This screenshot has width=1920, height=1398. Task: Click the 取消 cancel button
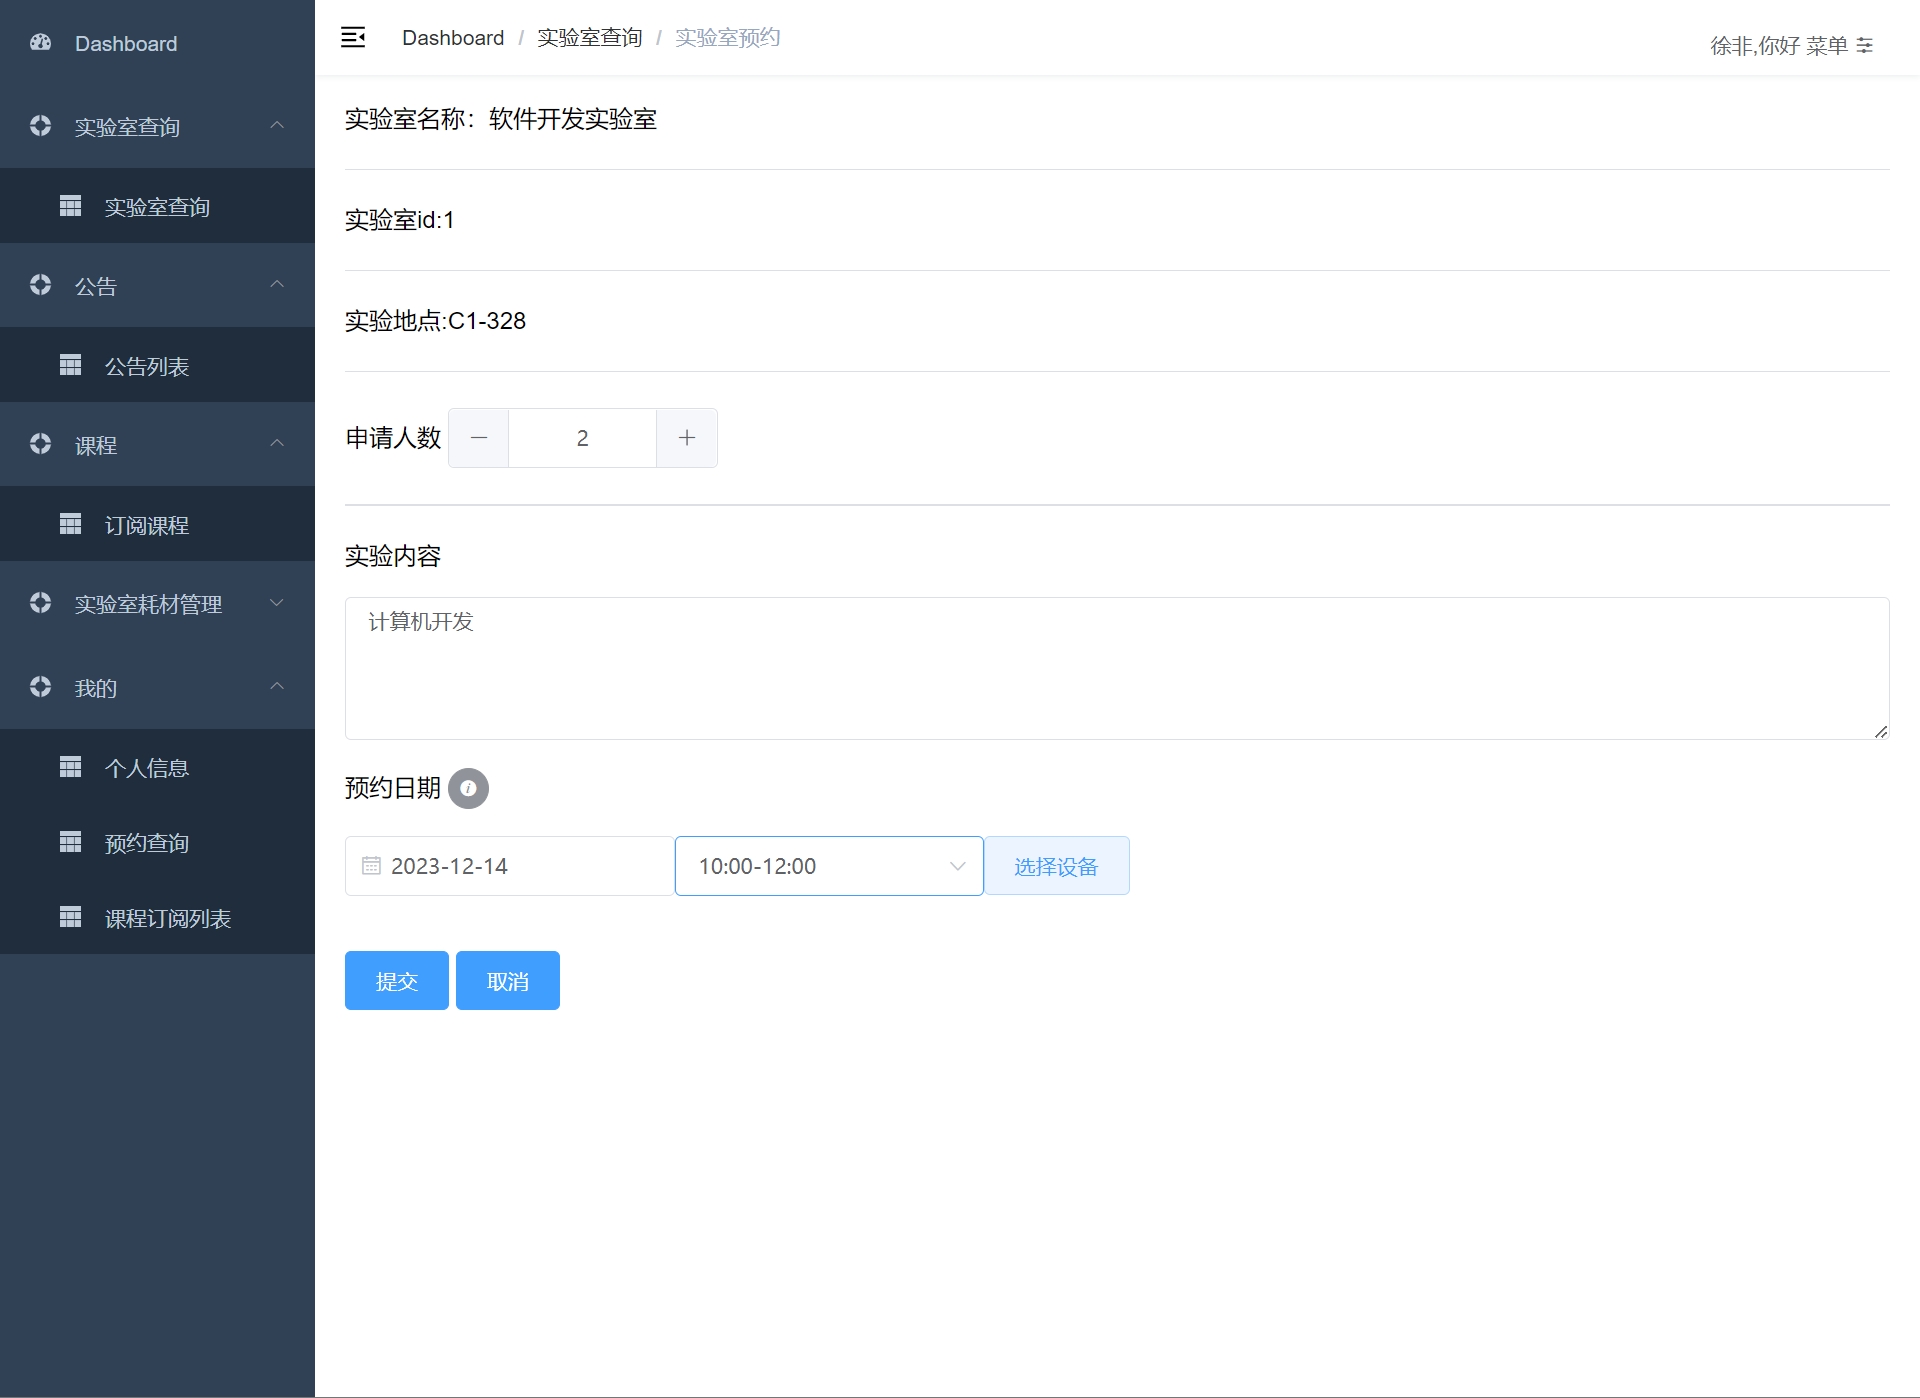point(508,981)
